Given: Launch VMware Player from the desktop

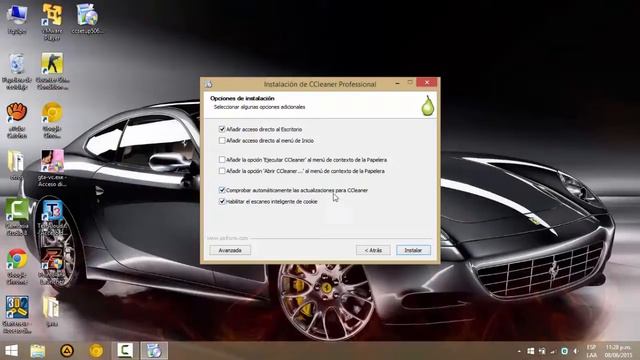Looking at the screenshot, I should pos(52,21).
